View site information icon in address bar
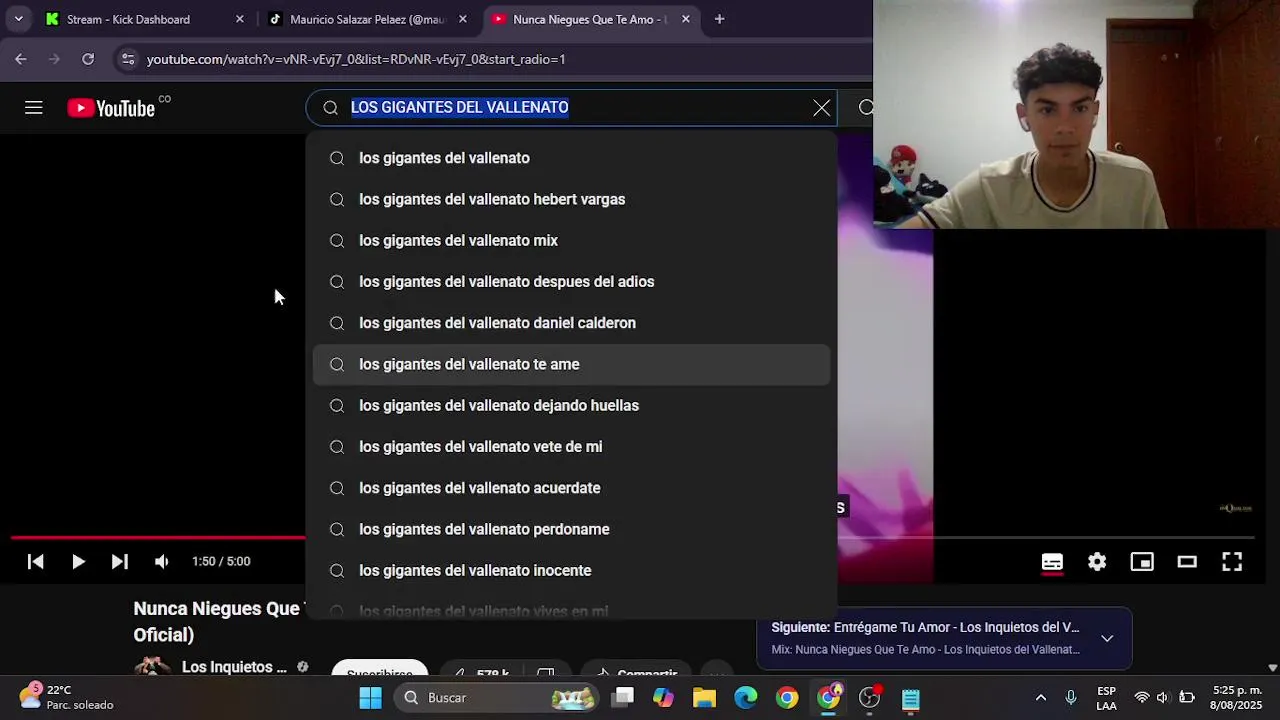The width and height of the screenshot is (1280, 720). coord(128,59)
